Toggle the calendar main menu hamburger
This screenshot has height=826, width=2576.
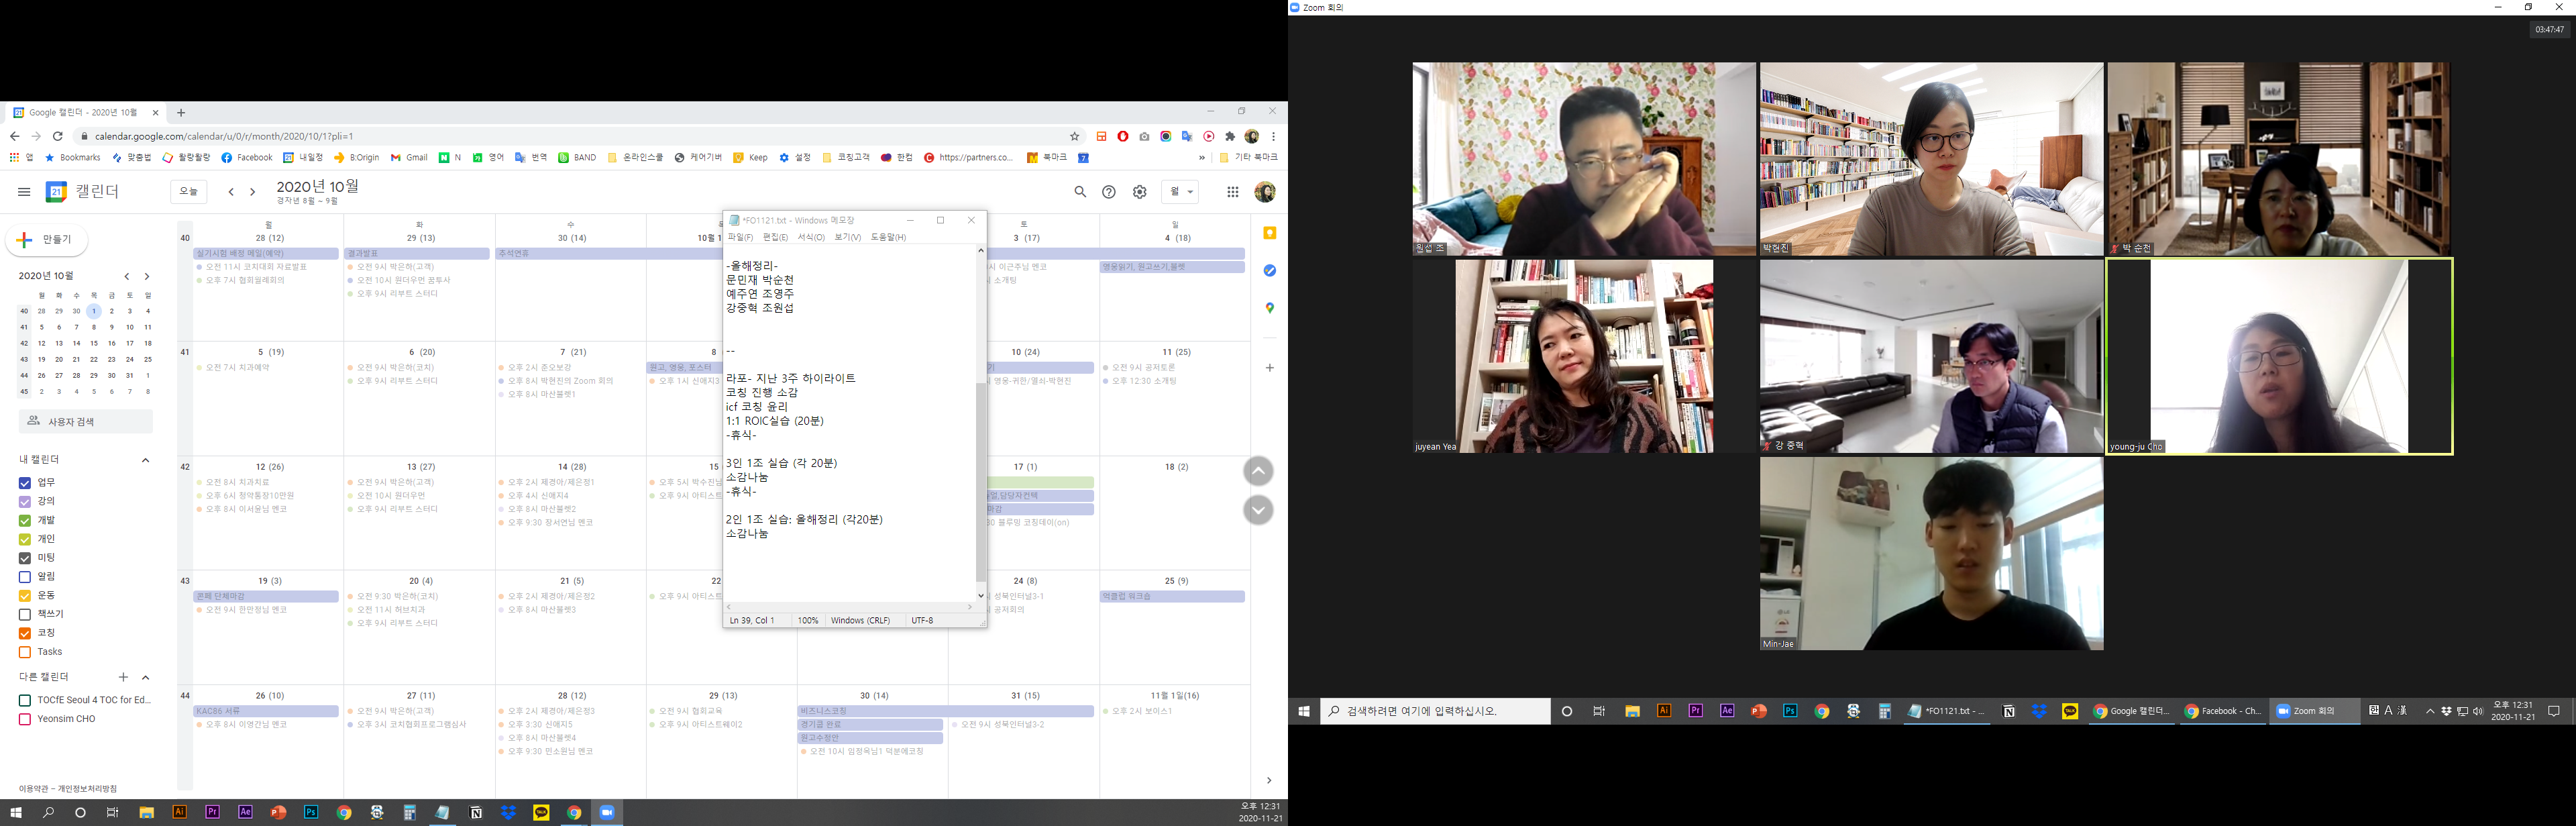click(24, 192)
